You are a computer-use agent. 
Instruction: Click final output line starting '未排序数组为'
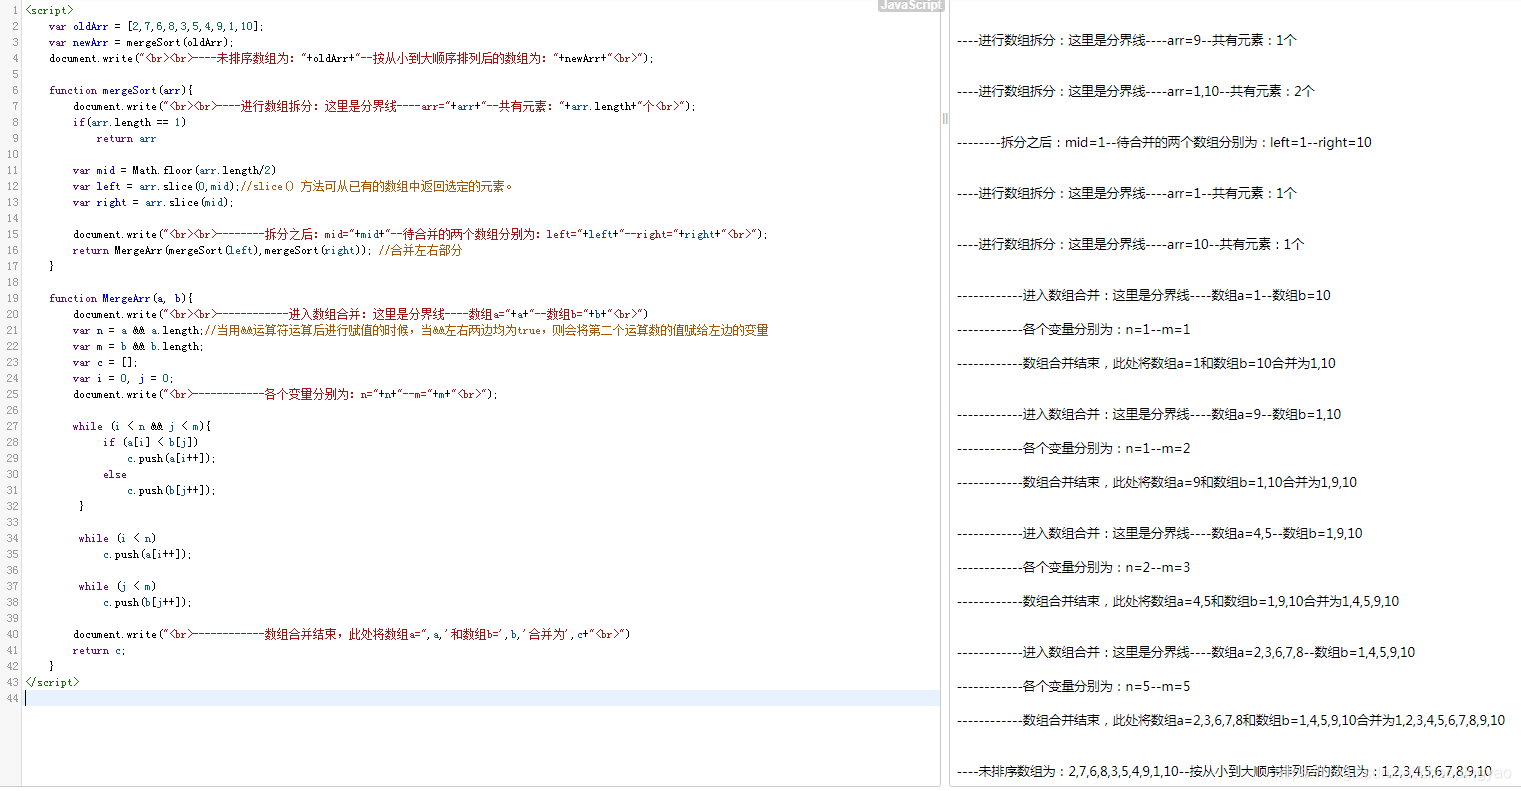coord(1224,771)
